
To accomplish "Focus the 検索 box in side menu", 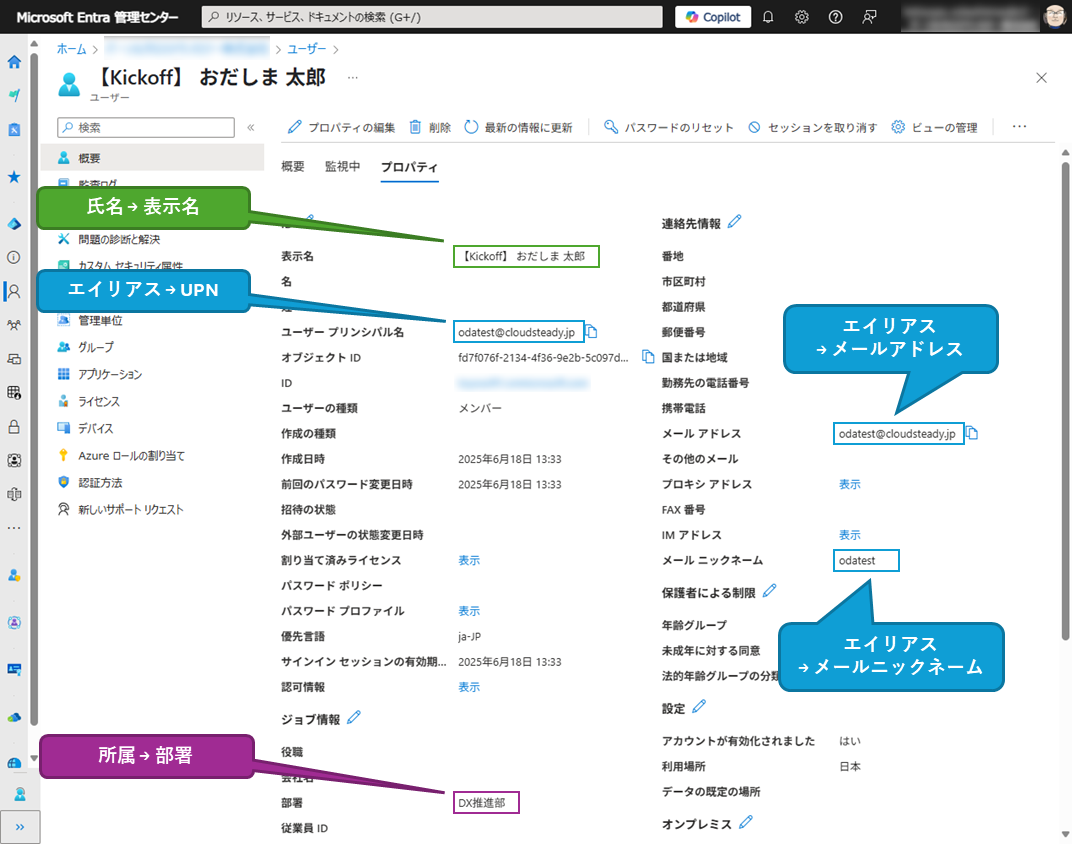I will point(146,127).
